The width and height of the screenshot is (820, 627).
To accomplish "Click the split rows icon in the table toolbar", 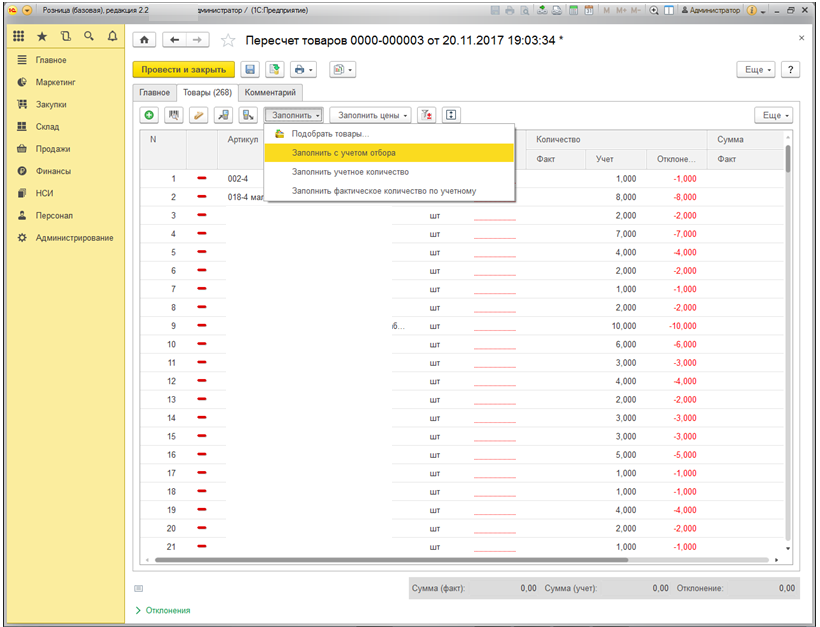I will point(451,115).
